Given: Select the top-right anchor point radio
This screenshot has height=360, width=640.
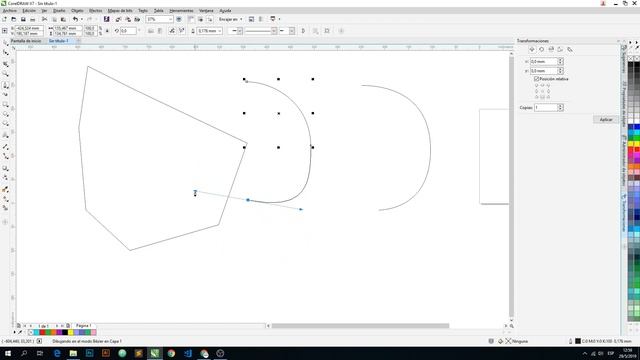Looking at the screenshot, I should [x=548, y=86].
